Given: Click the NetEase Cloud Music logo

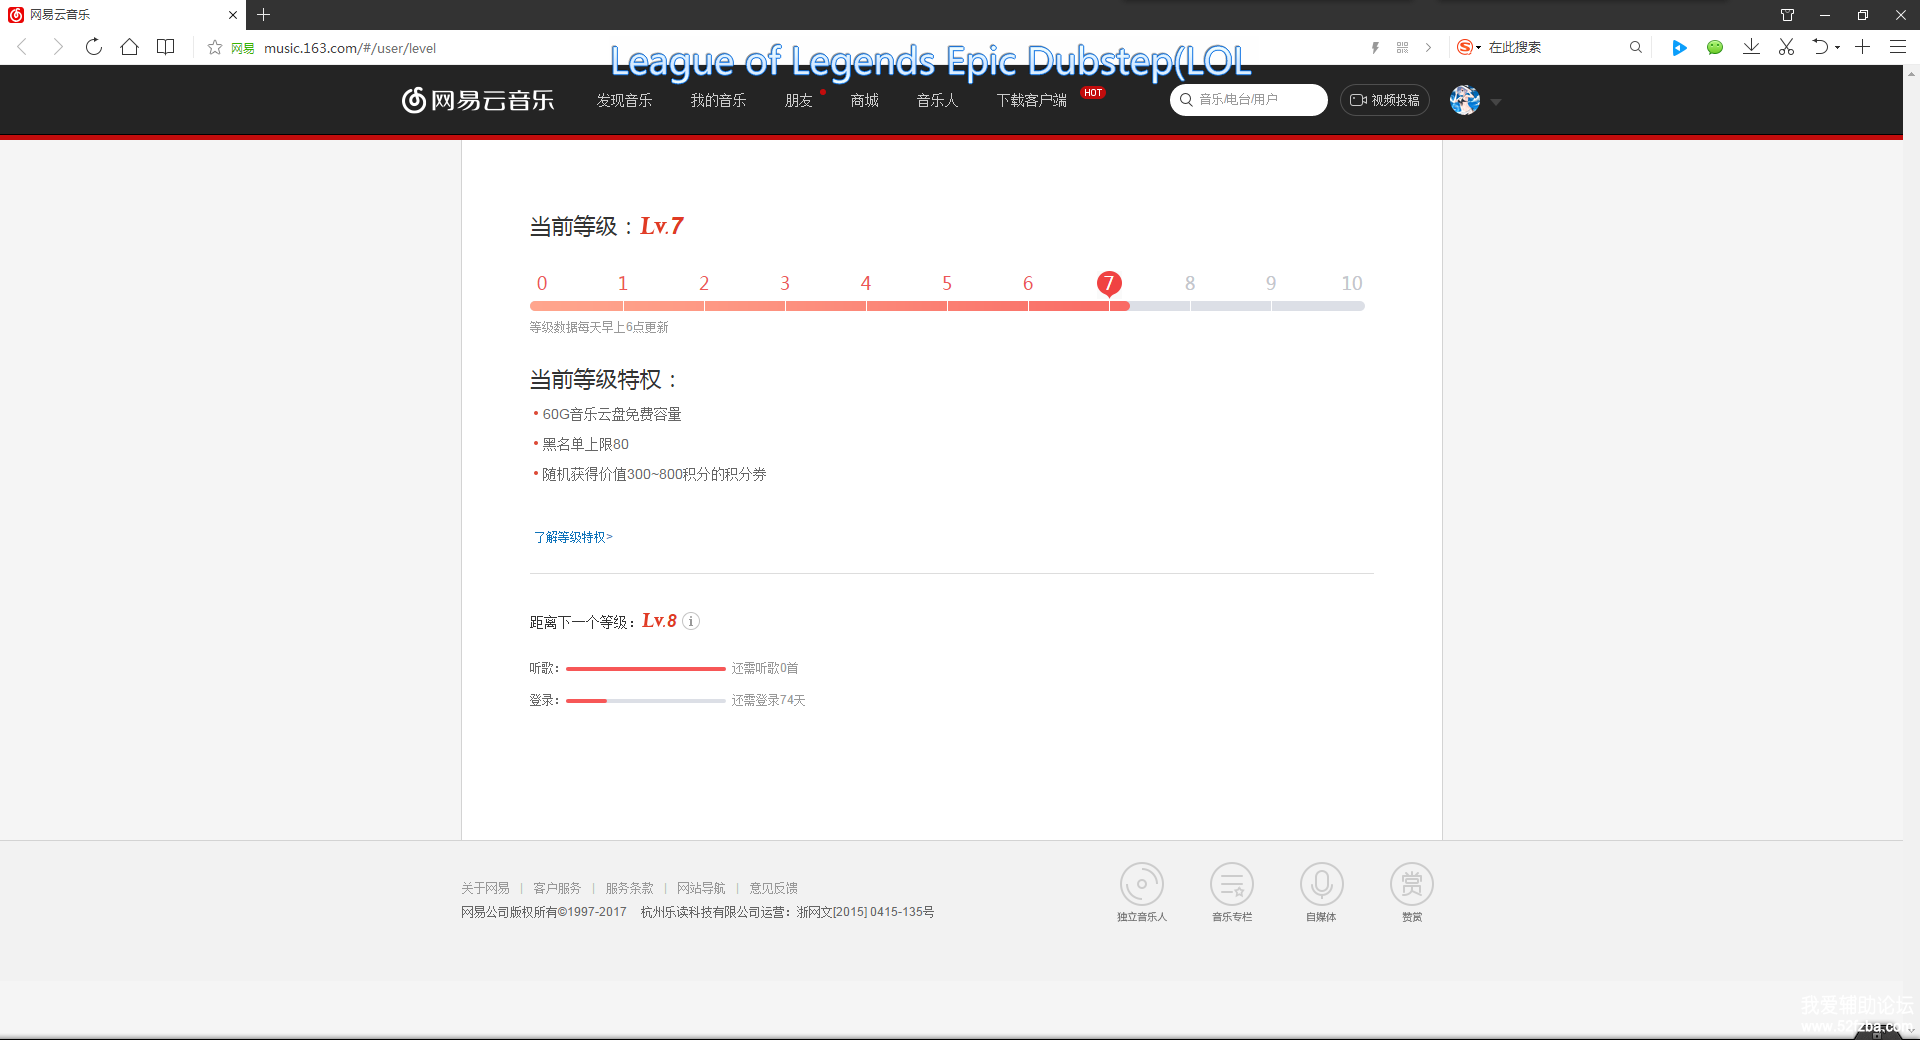Looking at the screenshot, I should (478, 100).
